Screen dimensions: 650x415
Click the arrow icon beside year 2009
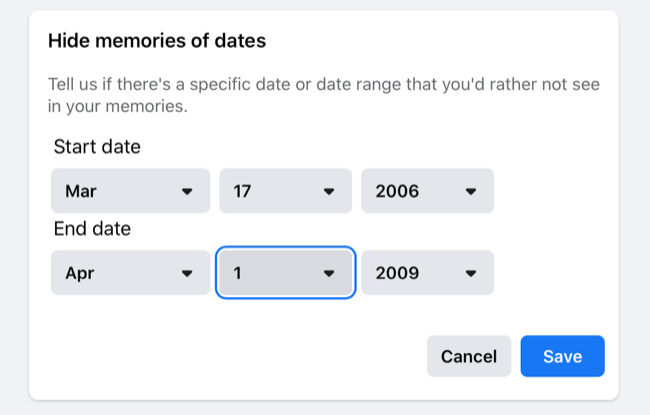point(471,273)
